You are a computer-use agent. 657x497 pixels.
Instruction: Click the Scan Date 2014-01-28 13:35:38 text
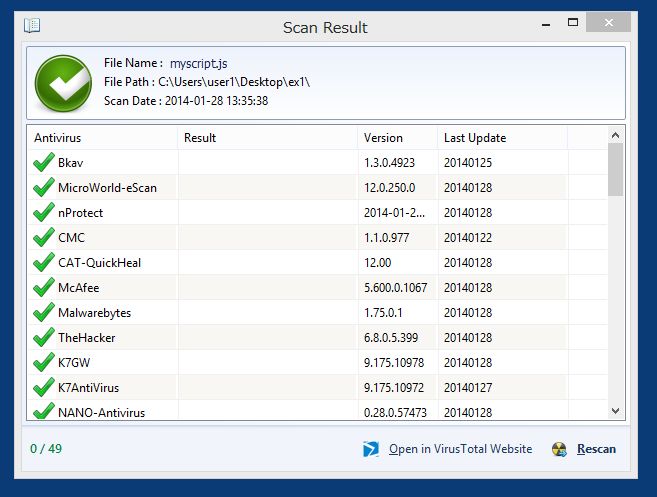click(186, 101)
